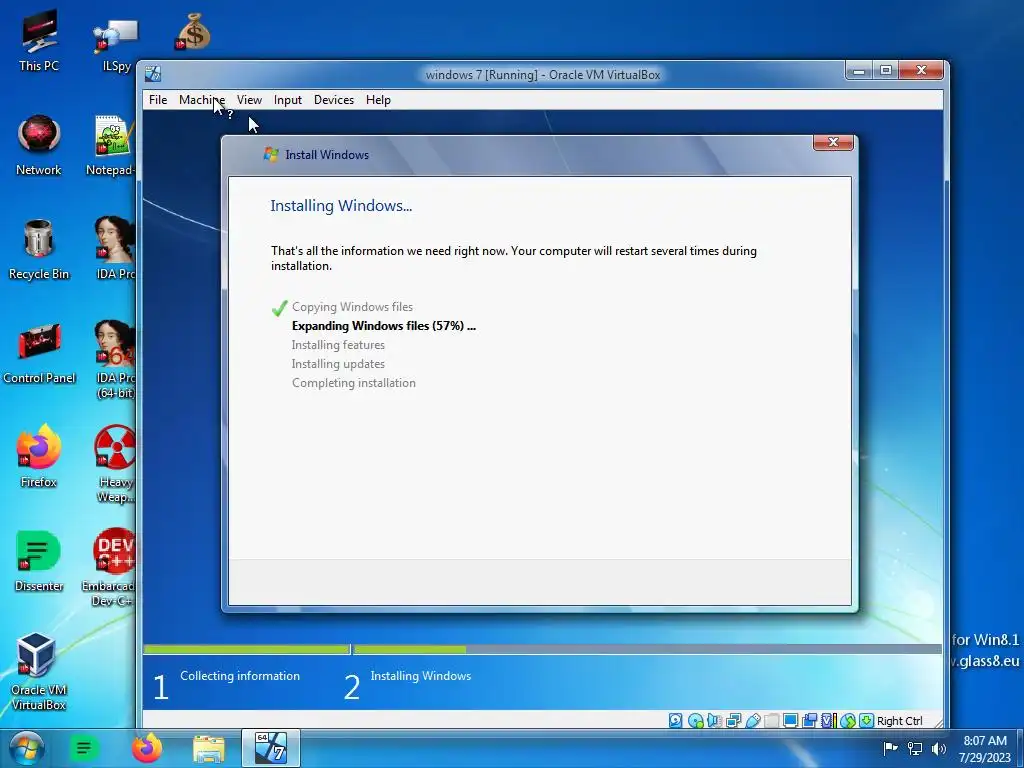Screen dimensions: 1024x768
Task: Click the running Windows 7 VM taskbar button
Action: coord(270,748)
